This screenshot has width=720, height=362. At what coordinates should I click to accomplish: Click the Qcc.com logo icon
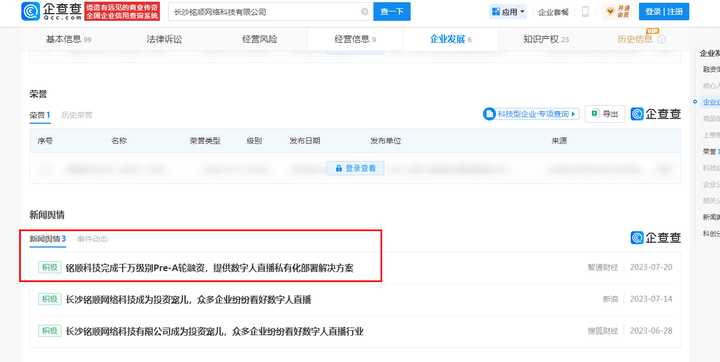pyautogui.click(x=31, y=11)
